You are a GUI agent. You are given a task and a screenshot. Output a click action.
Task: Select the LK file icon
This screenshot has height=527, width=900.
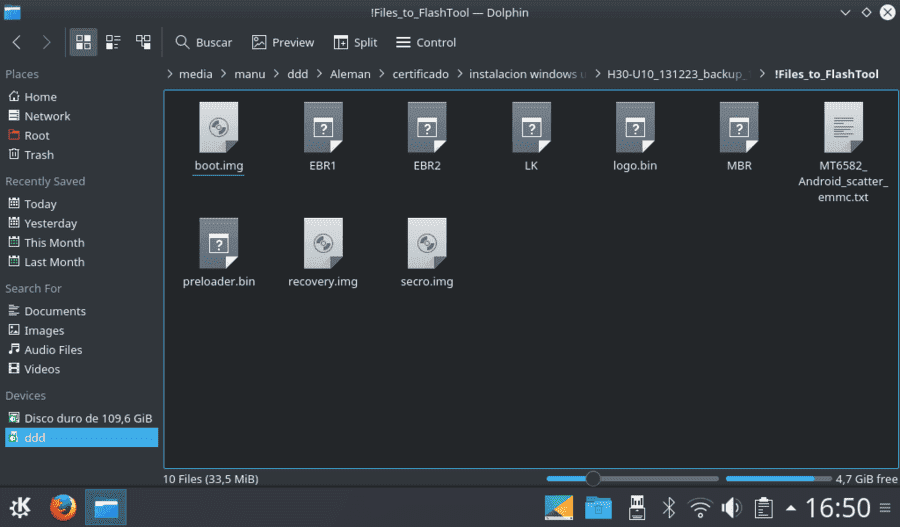click(532, 127)
